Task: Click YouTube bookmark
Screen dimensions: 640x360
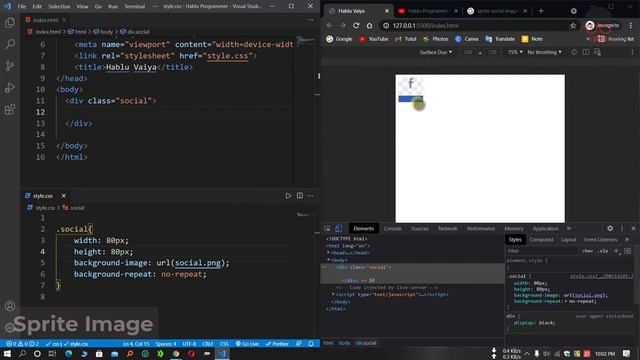Action: point(374,39)
